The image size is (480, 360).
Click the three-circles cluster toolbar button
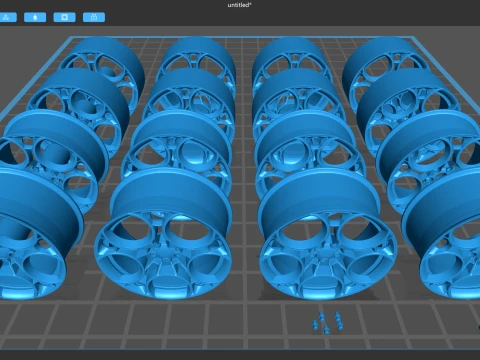pos(7,17)
